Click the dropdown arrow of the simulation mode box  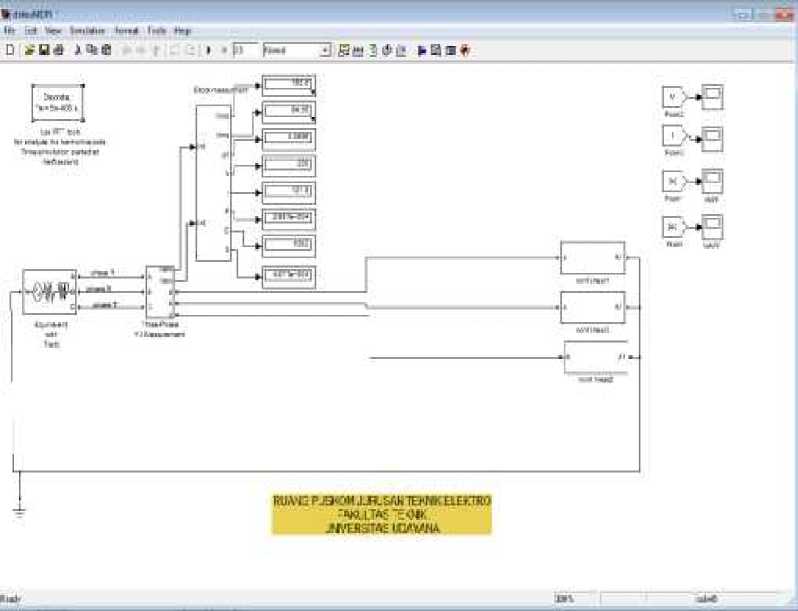click(x=325, y=50)
